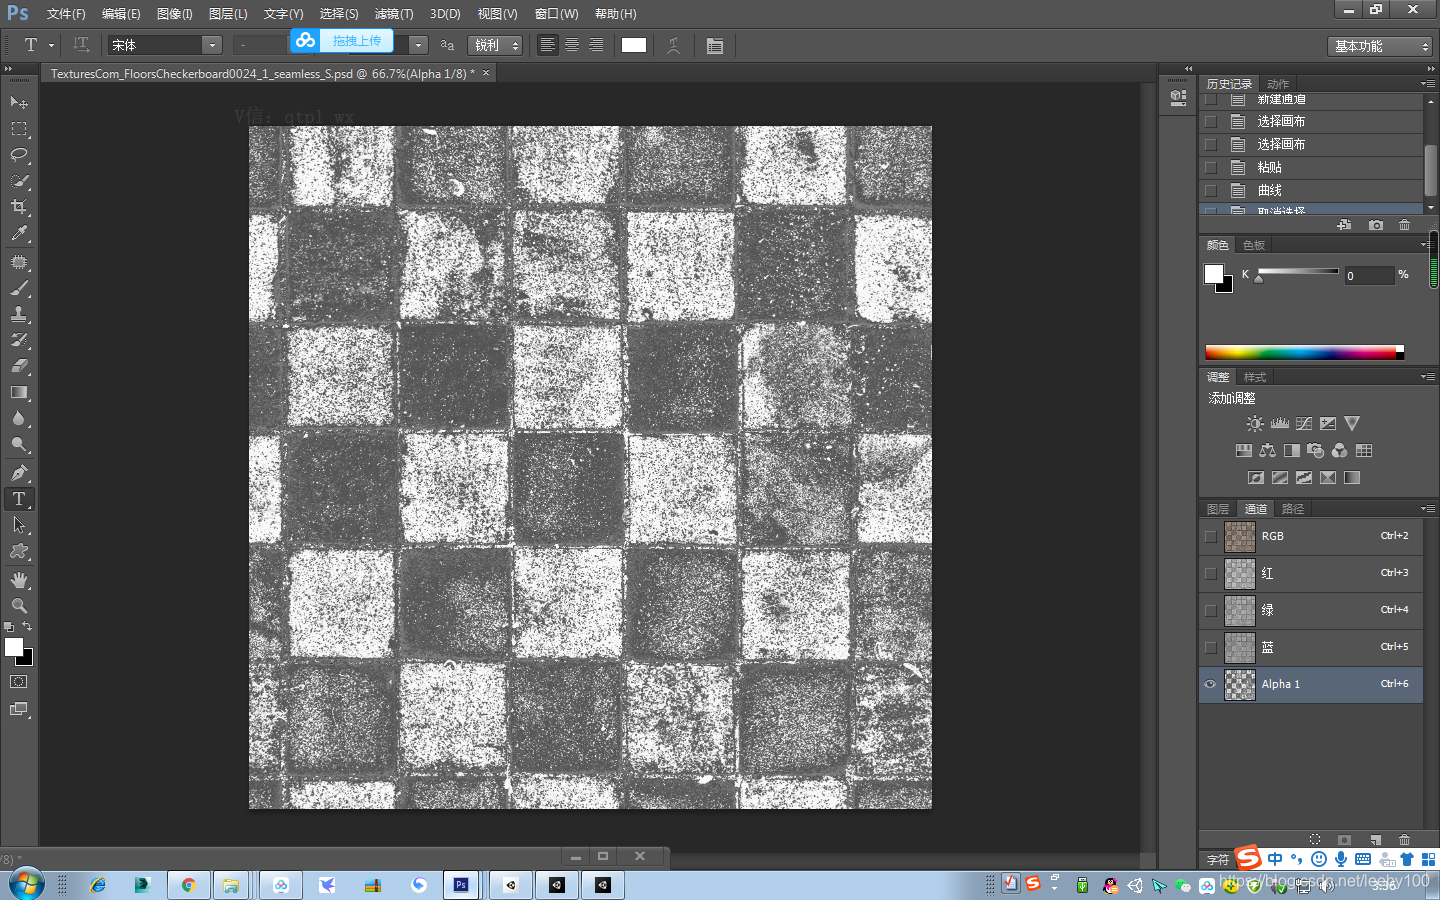Align text left
Image resolution: width=1440 pixels, height=900 pixels.
(x=547, y=45)
